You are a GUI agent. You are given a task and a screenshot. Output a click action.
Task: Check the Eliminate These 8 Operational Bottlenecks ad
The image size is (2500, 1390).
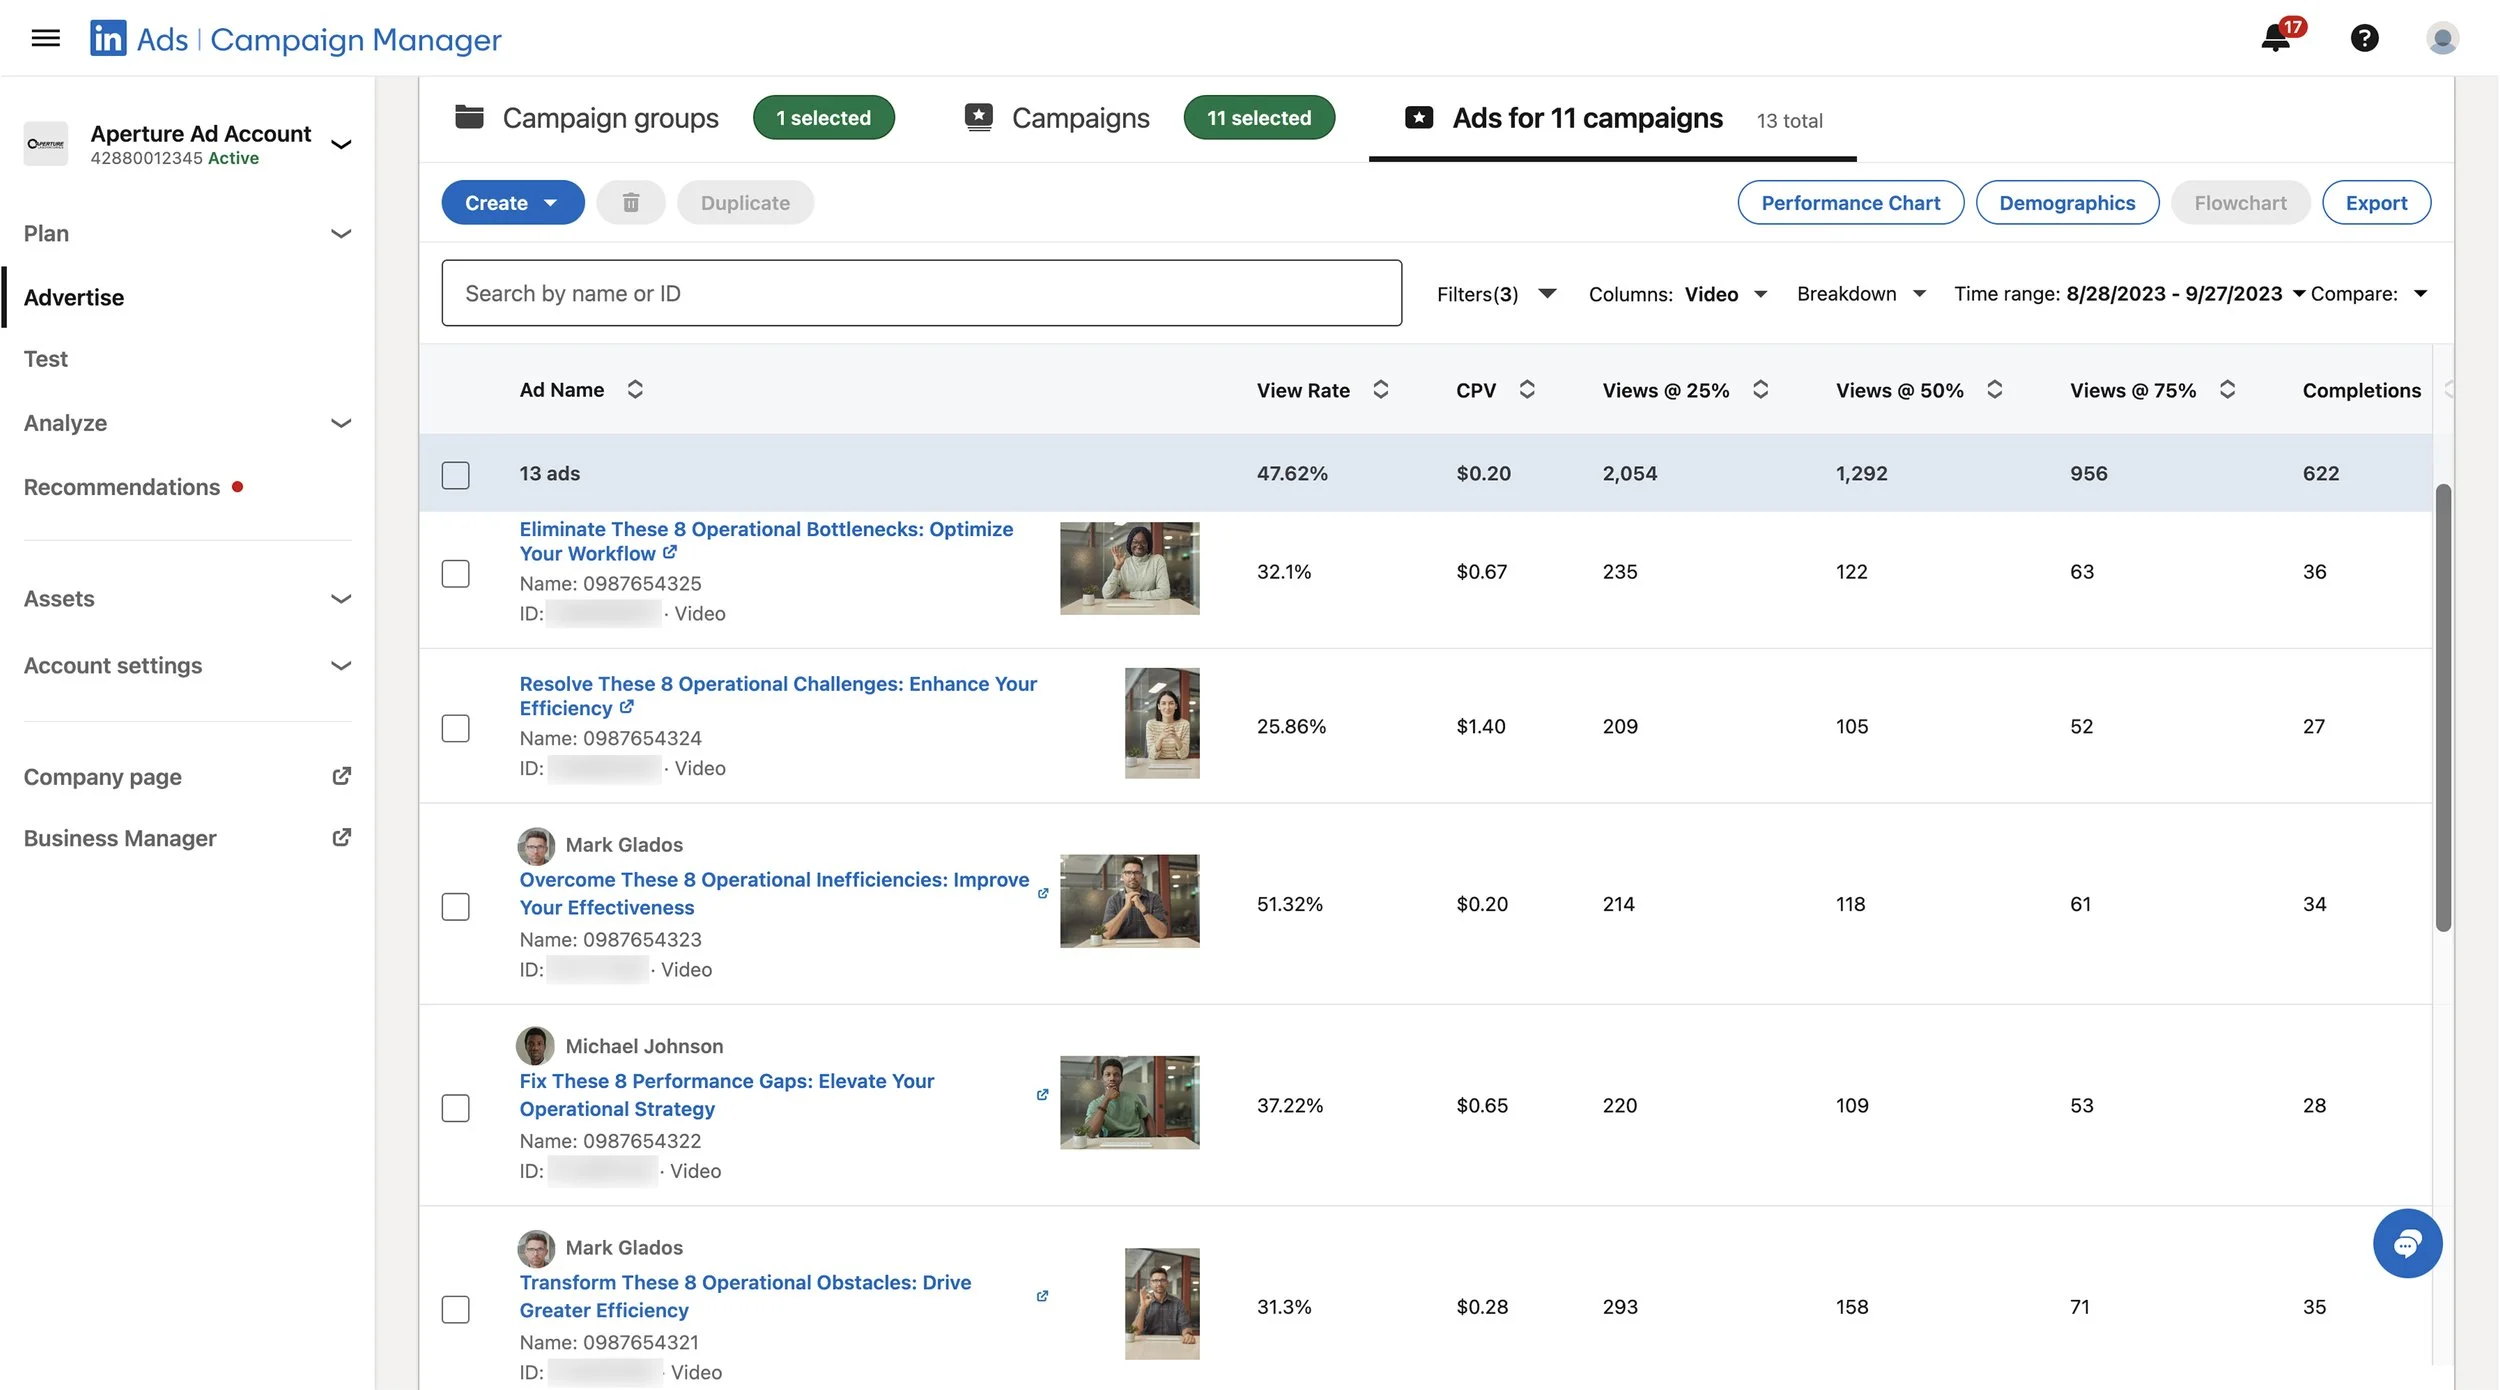455,573
